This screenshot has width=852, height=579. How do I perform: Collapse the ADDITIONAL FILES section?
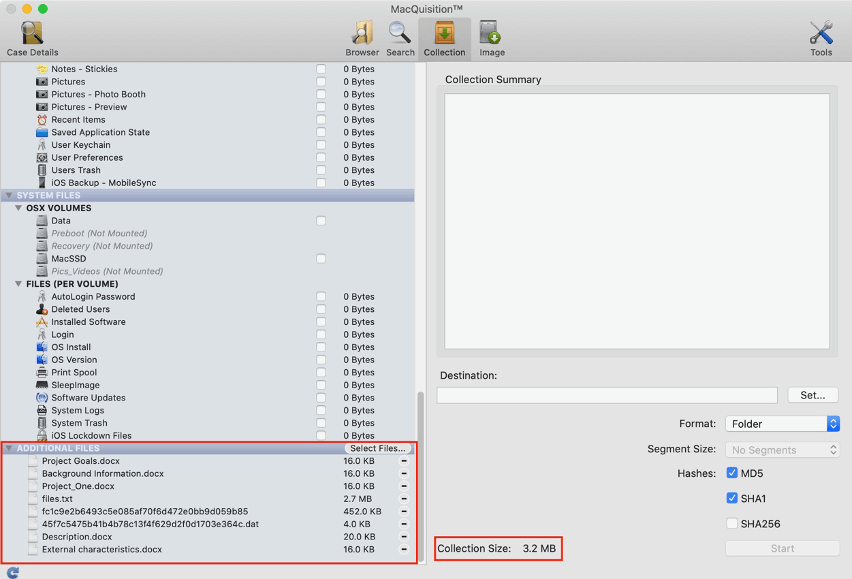pos(9,448)
